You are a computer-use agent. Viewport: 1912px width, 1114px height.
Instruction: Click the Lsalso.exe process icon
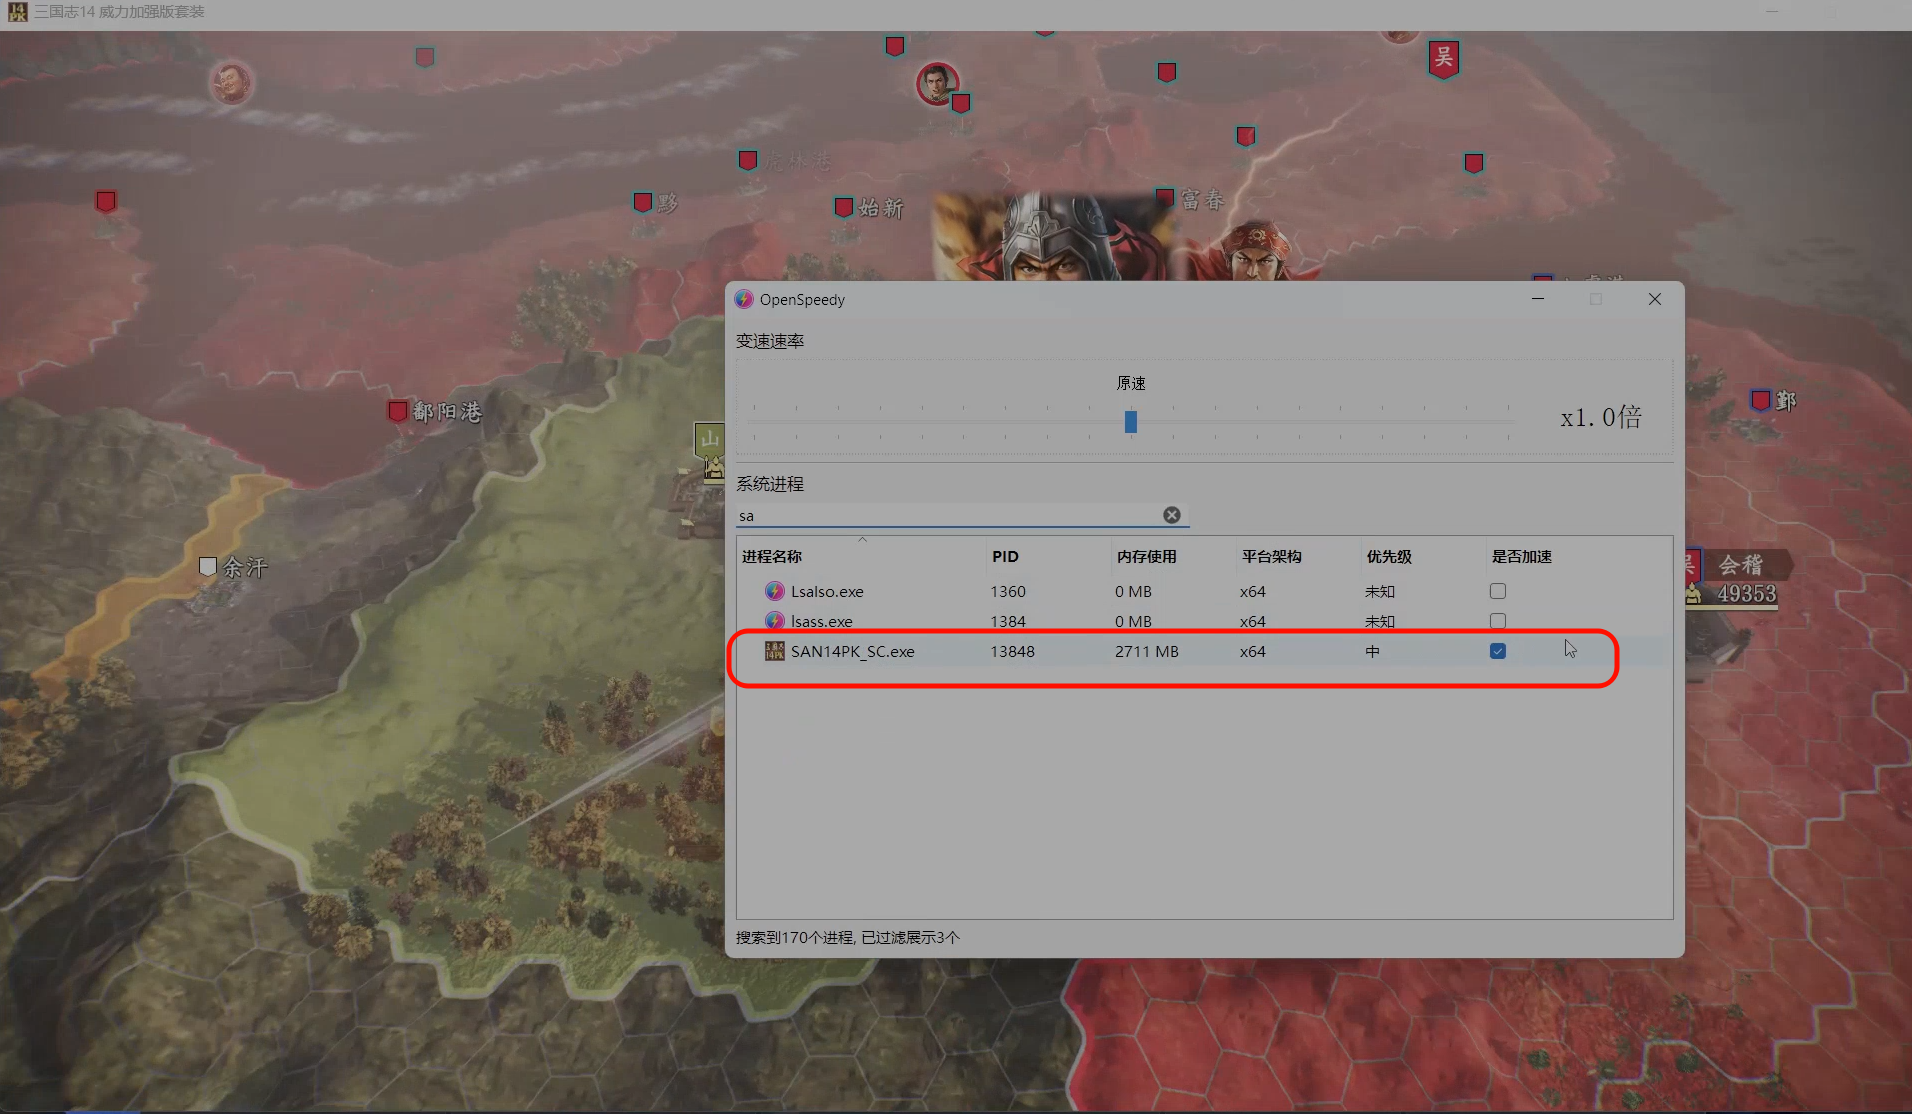[774, 591]
